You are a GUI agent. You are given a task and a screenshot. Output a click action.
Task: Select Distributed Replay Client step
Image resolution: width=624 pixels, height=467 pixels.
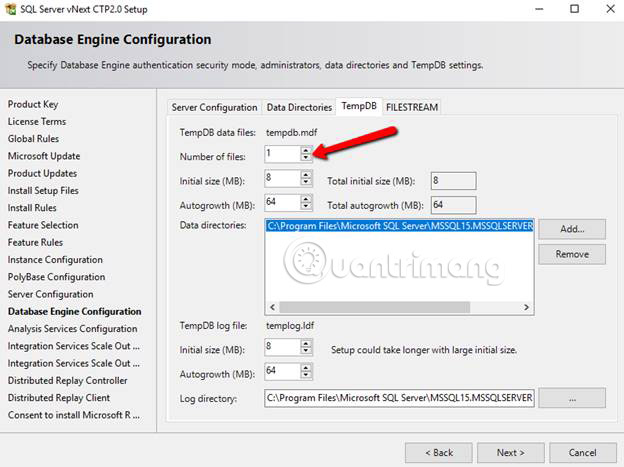tap(58, 398)
